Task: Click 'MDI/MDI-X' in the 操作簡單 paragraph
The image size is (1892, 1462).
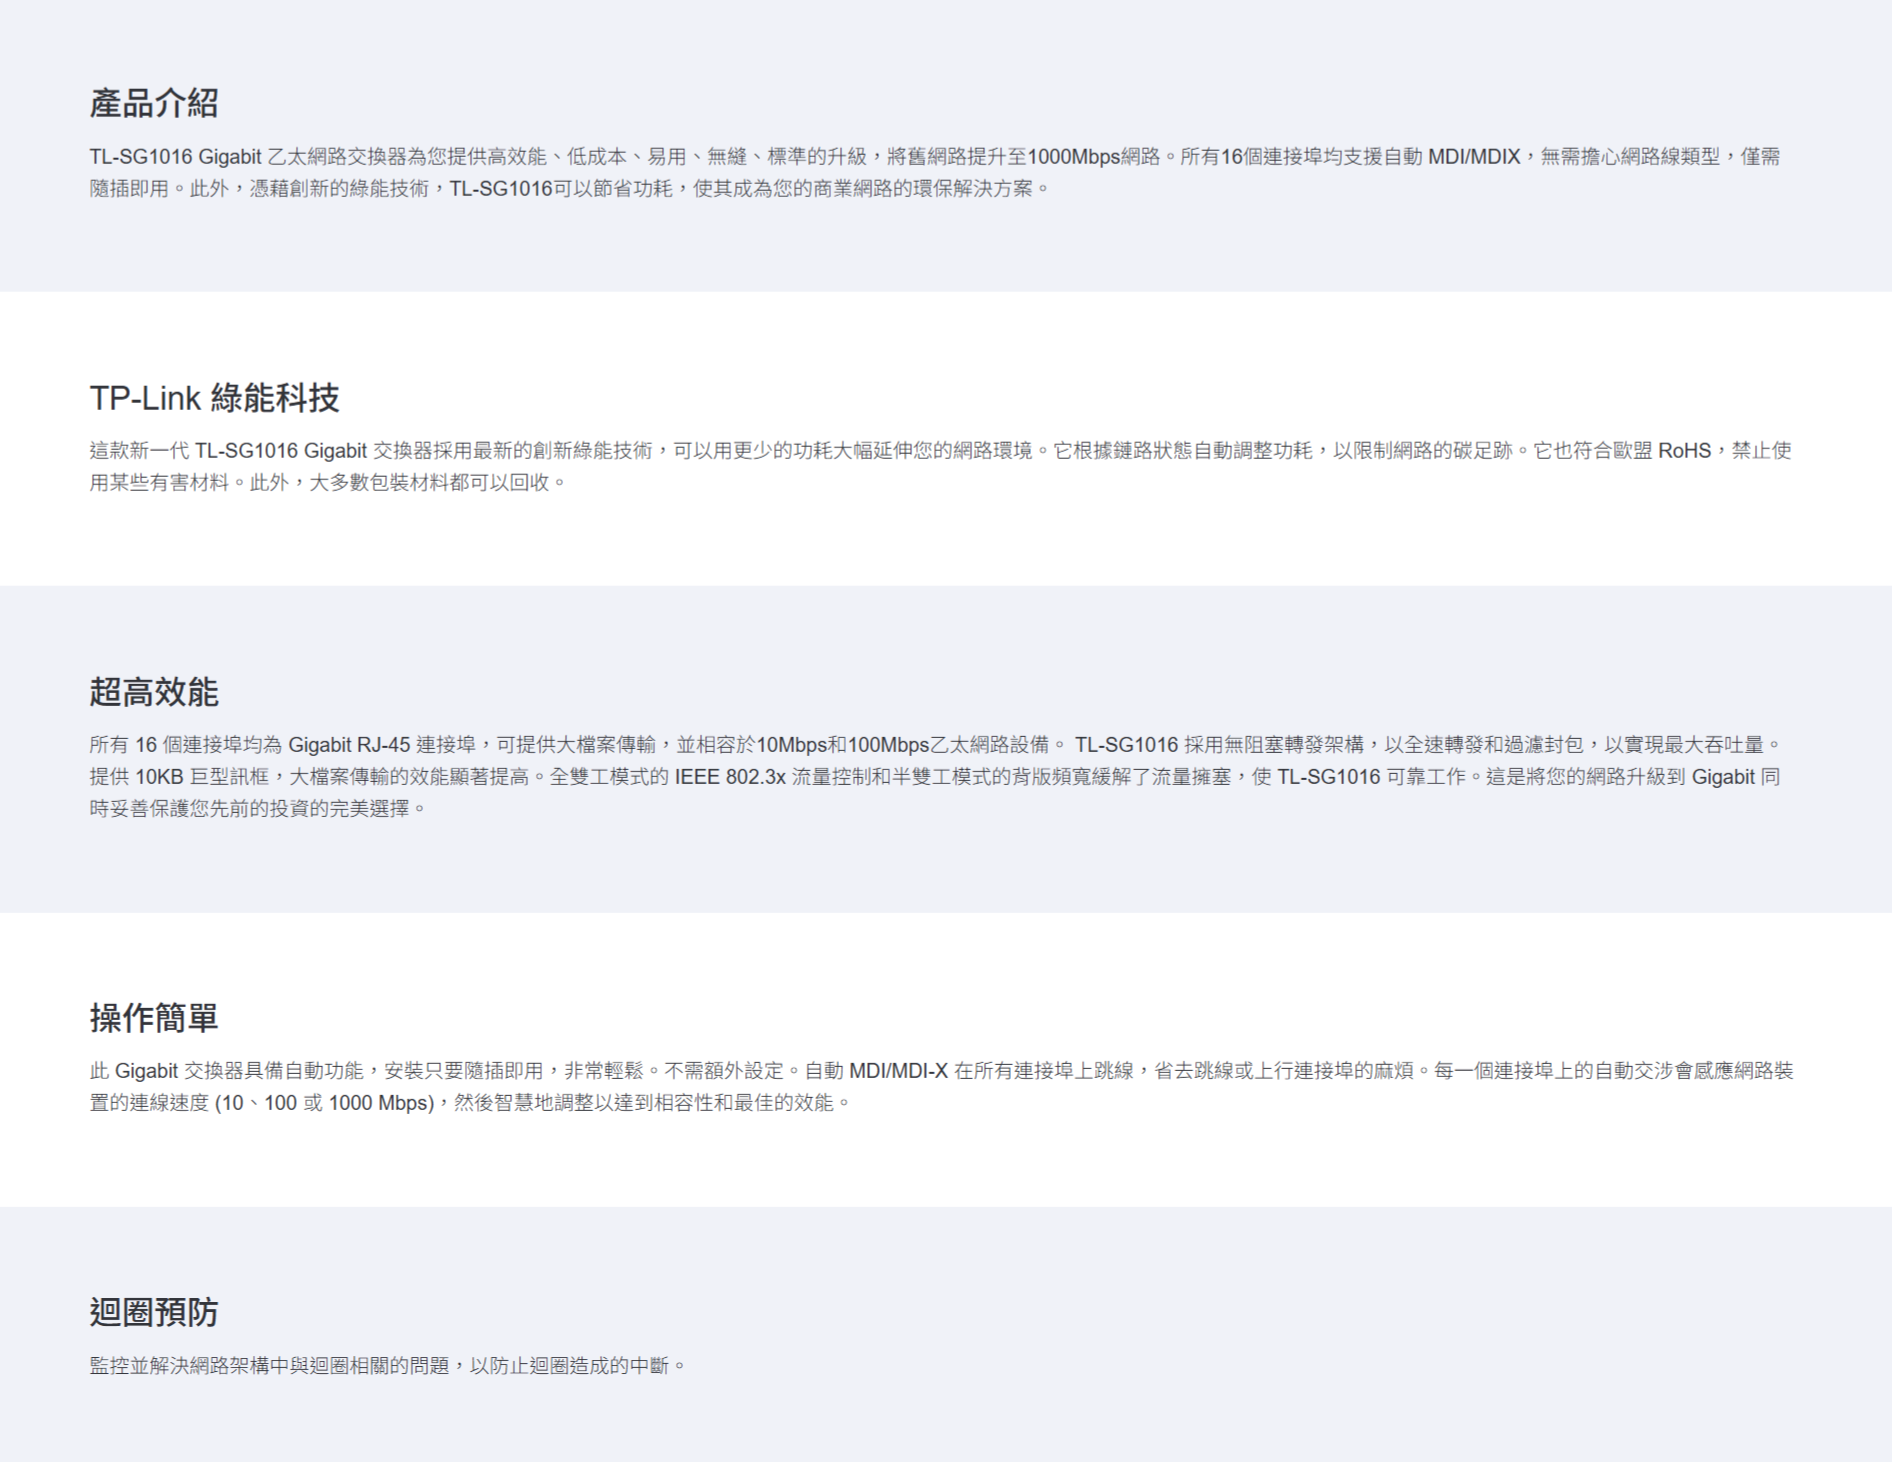Action: click(897, 1071)
